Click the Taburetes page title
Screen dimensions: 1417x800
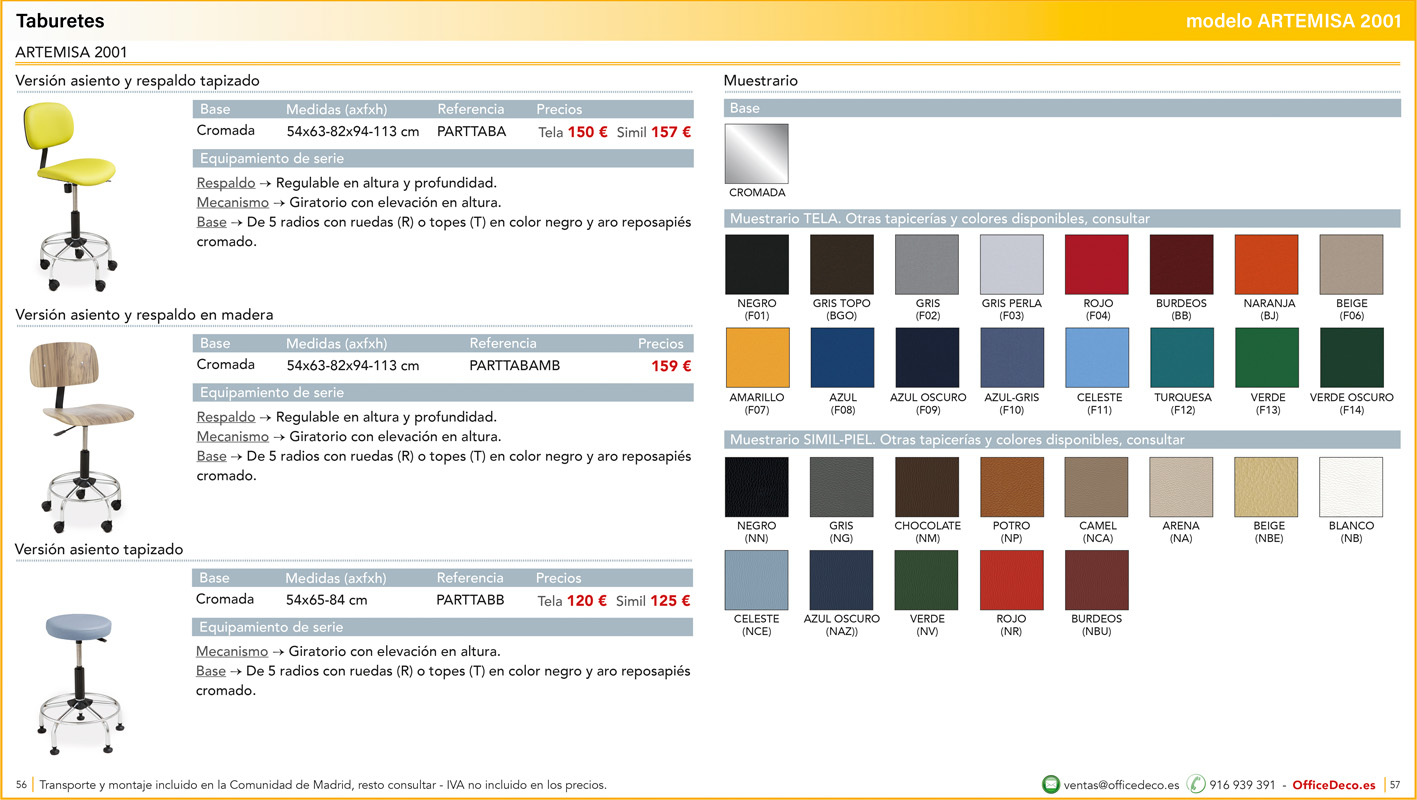60,21
